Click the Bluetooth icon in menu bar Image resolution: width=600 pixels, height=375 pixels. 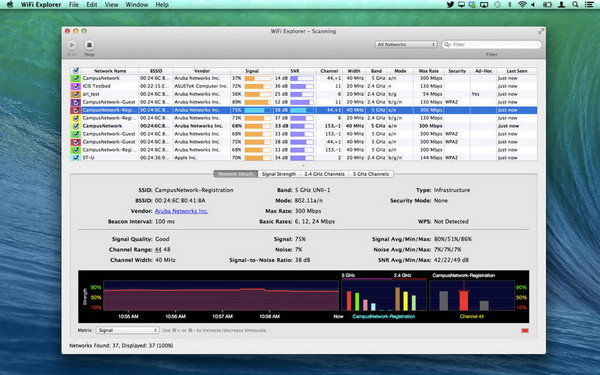coord(510,5)
